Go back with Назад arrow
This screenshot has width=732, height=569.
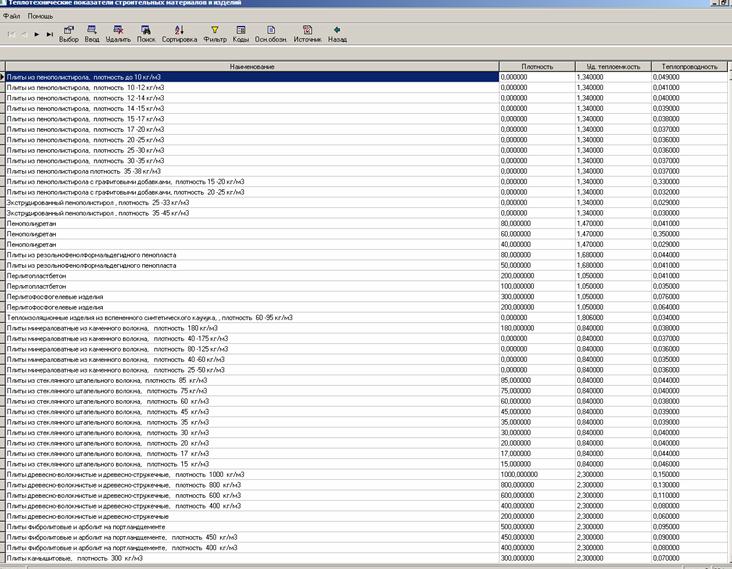[338, 31]
